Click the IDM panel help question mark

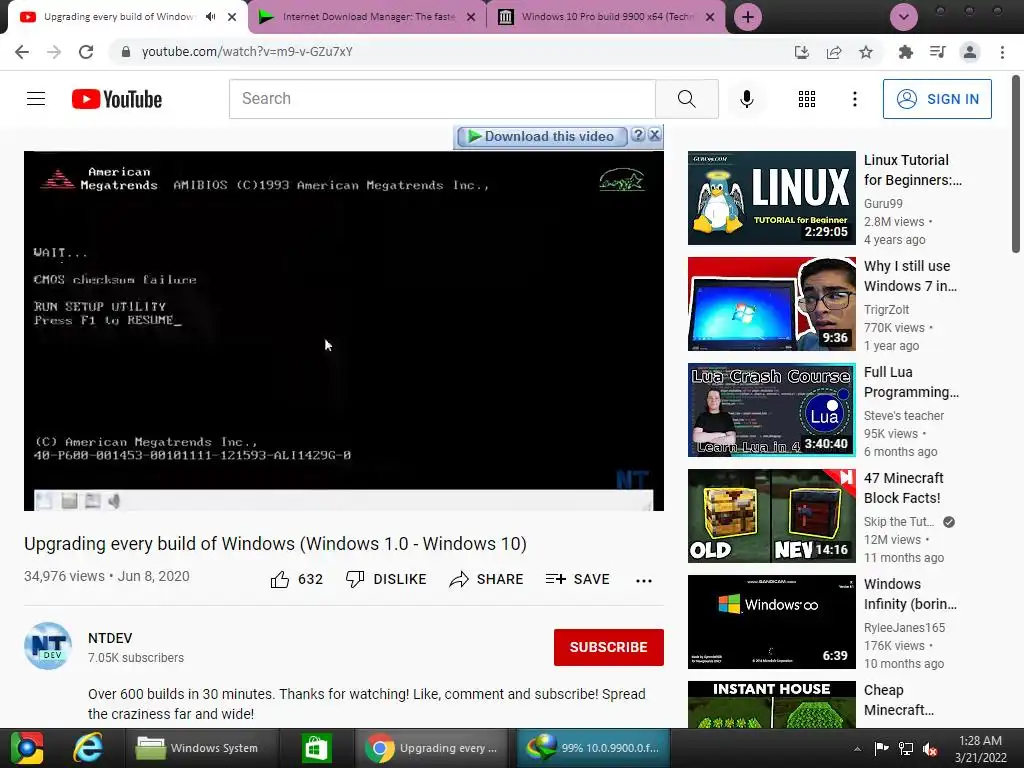[x=639, y=135]
